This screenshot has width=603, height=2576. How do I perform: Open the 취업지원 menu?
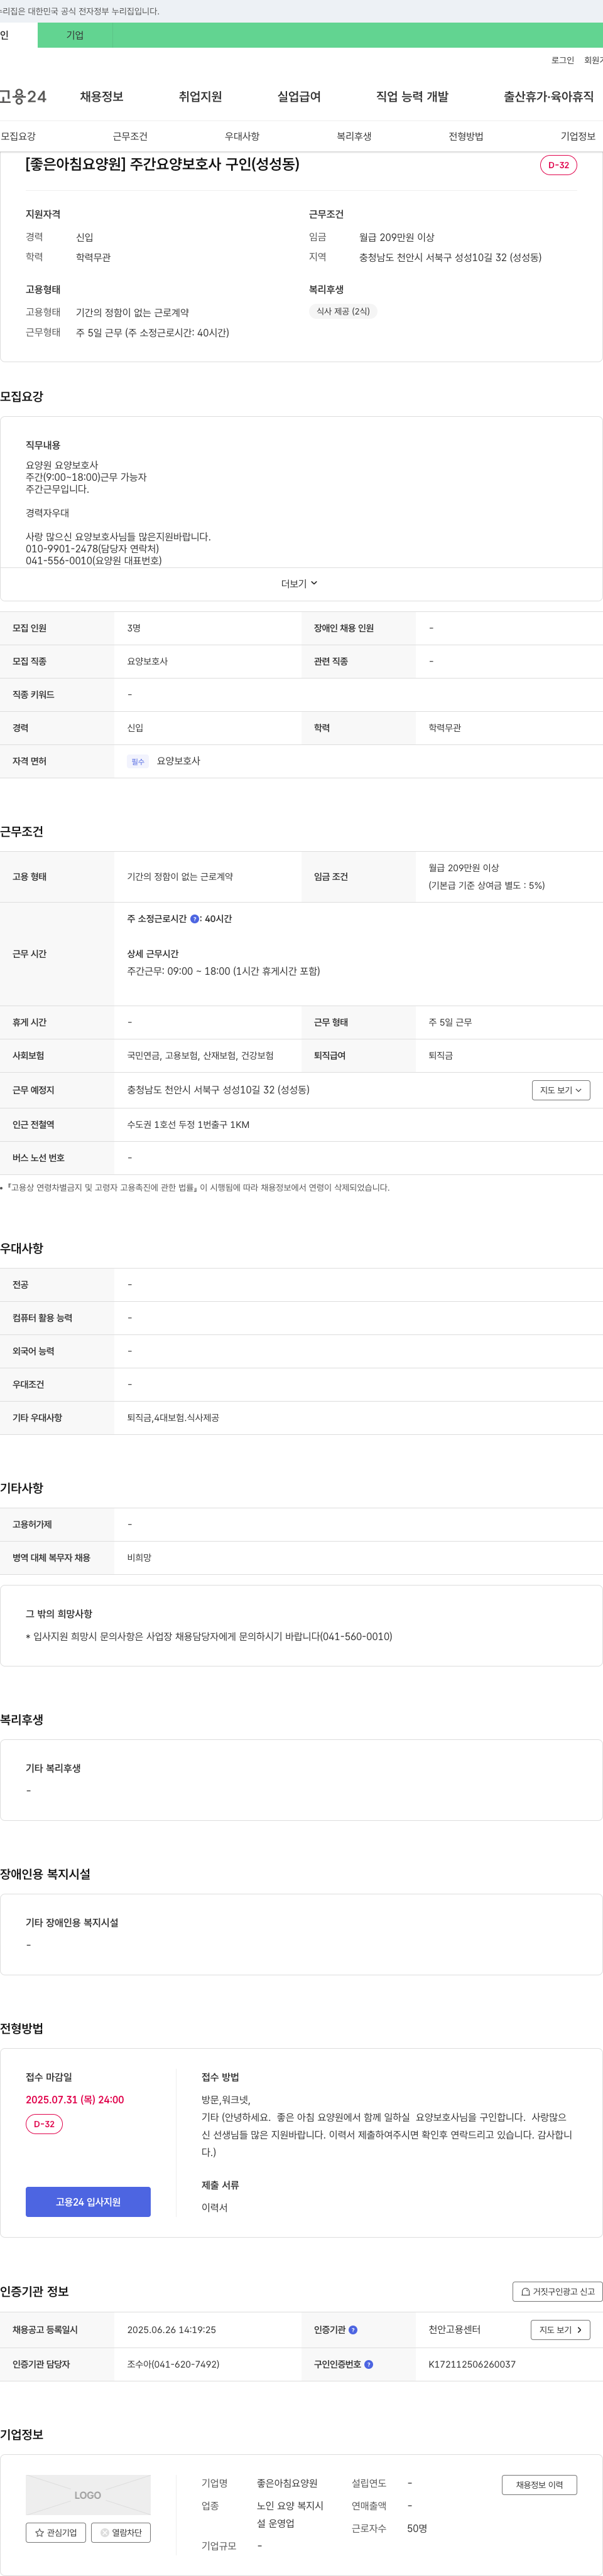(200, 96)
